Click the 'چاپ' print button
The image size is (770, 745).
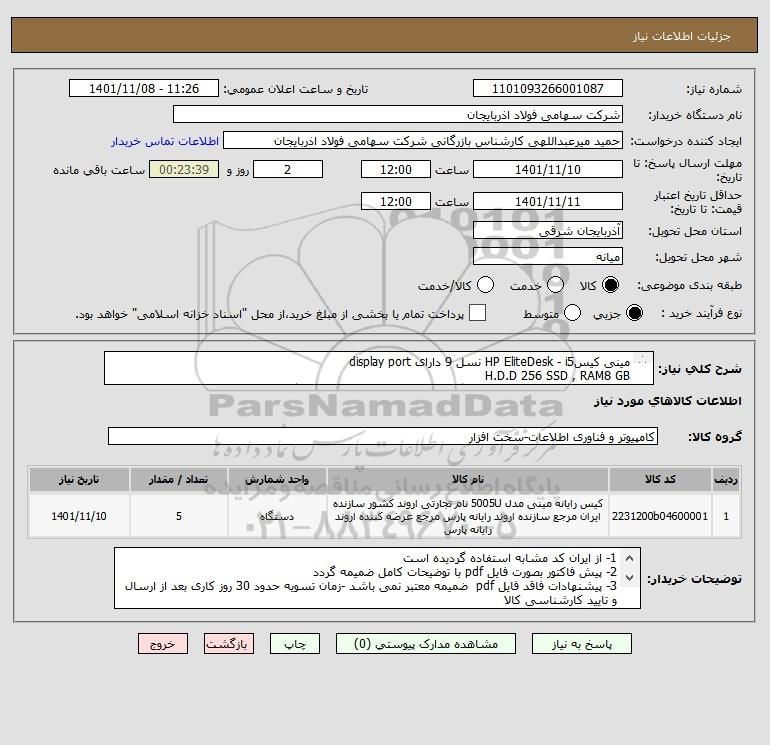[295, 643]
